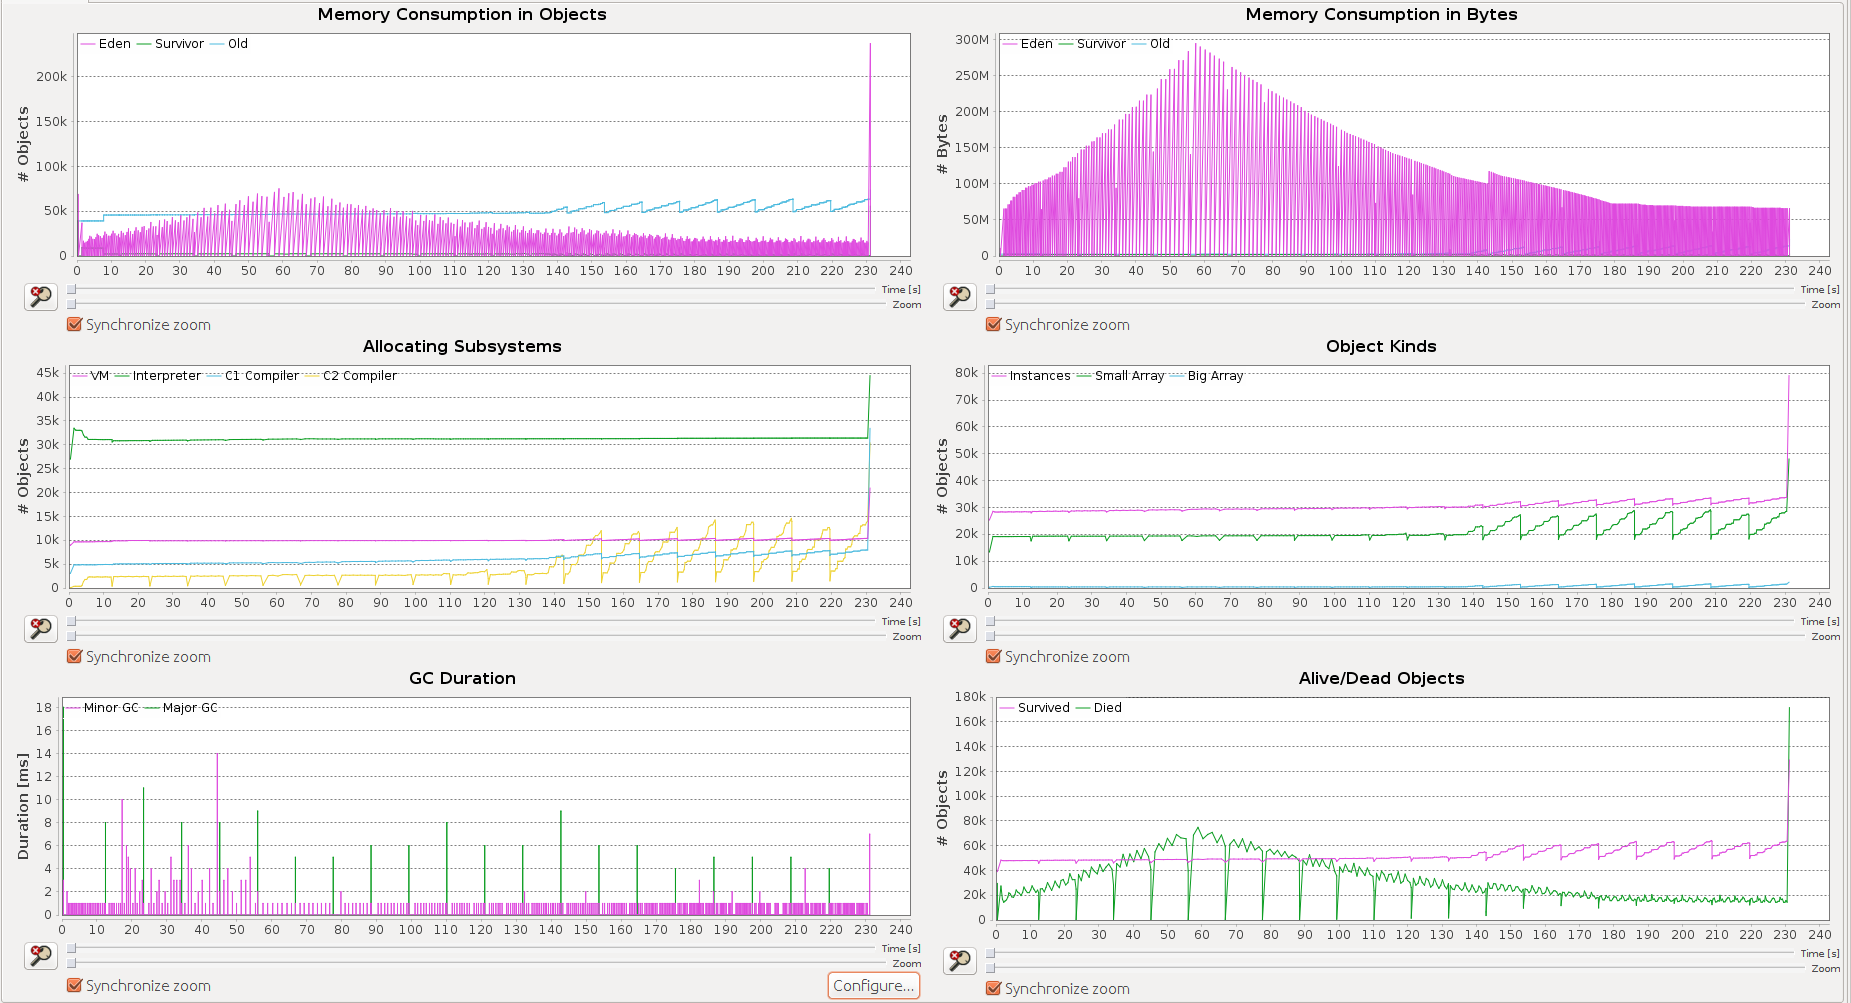Click Survivor legend in Memory Consumption in Bytes
Viewport: 1851px width, 1003px height.
coord(1092,44)
